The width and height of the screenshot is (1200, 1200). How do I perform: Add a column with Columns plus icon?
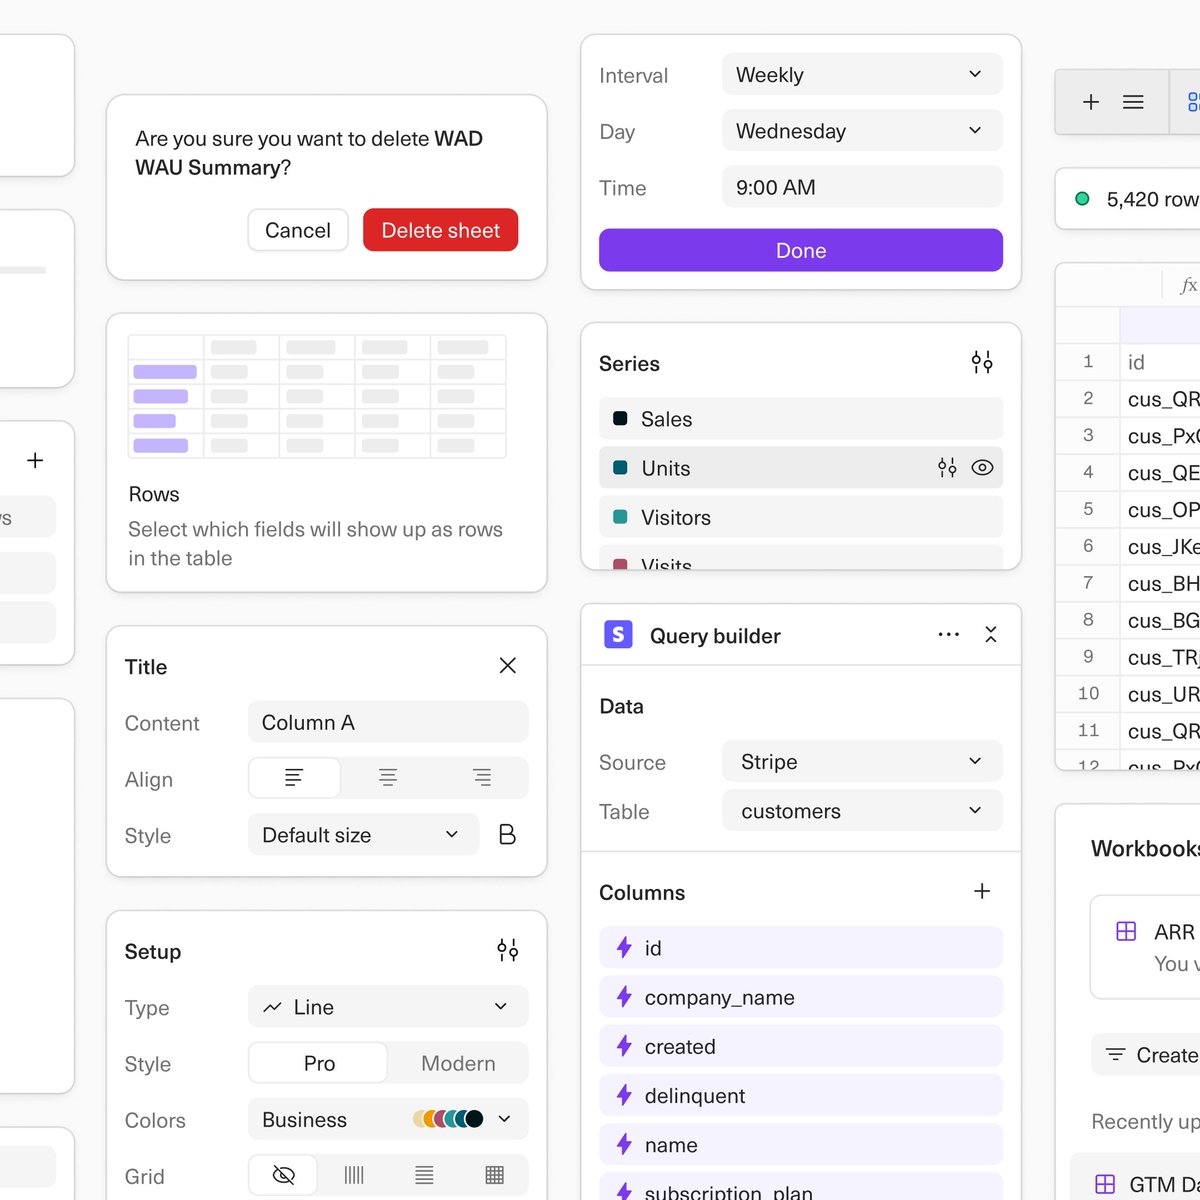click(982, 891)
